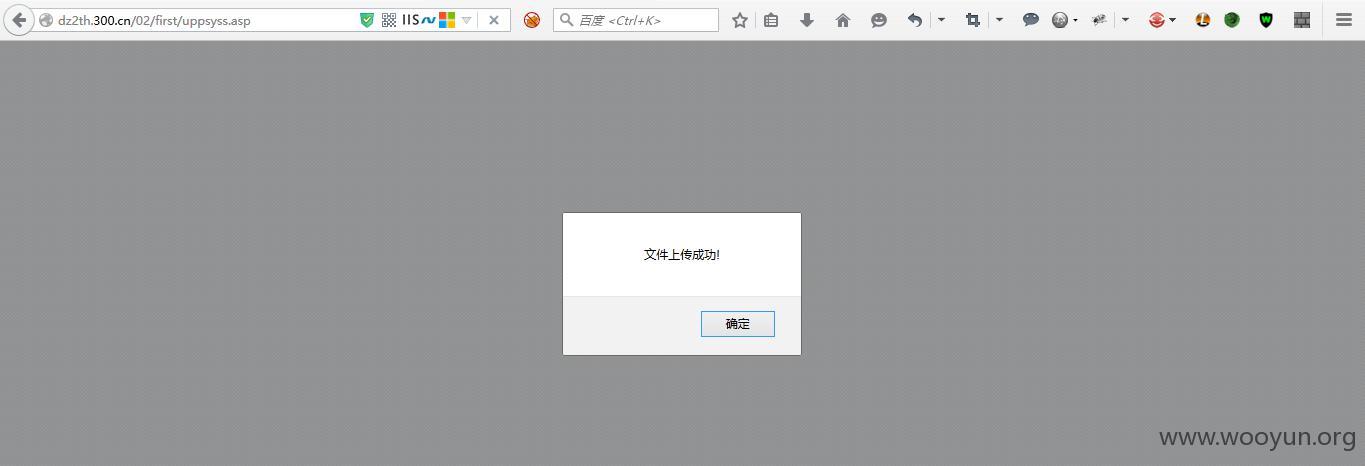Screen dimensions: 1365x466
Task: Click the red circular extension icon
Action: tap(1157, 20)
